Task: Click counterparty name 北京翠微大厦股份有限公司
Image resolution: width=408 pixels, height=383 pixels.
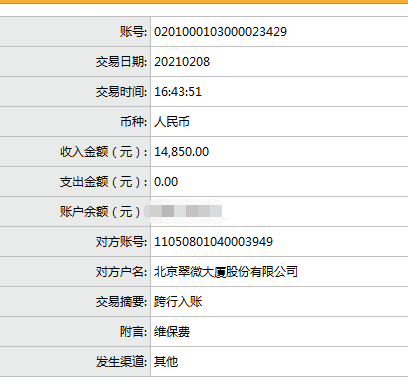Action: [x=226, y=272]
